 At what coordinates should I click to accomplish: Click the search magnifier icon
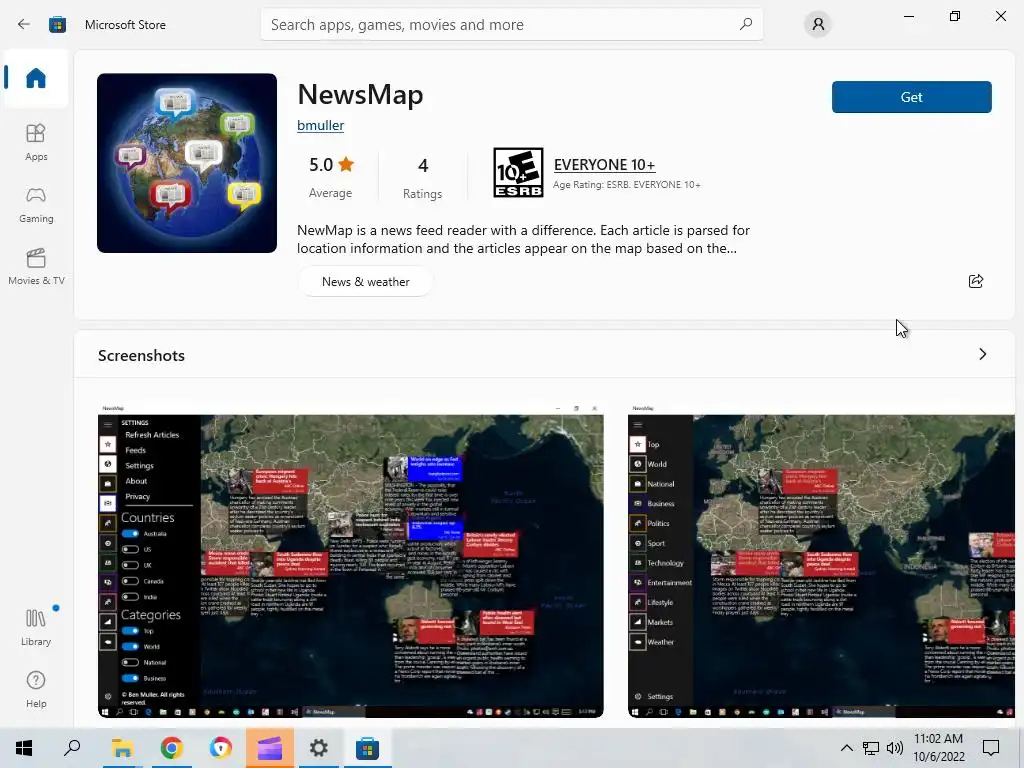coord(746,24)
